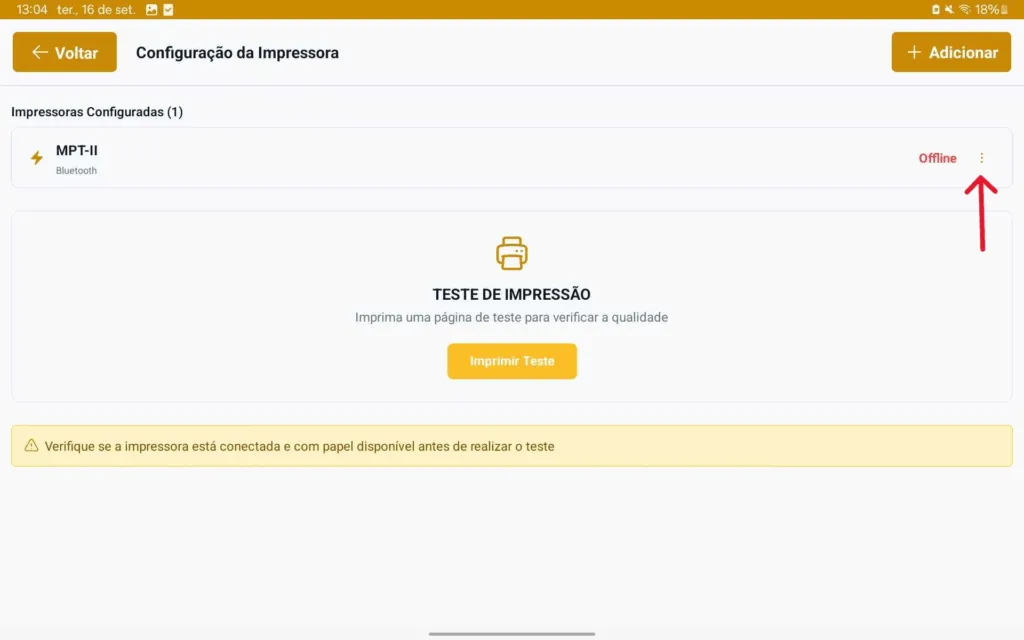
Task: Click the image notification icon in status bar
Action: 152,9
